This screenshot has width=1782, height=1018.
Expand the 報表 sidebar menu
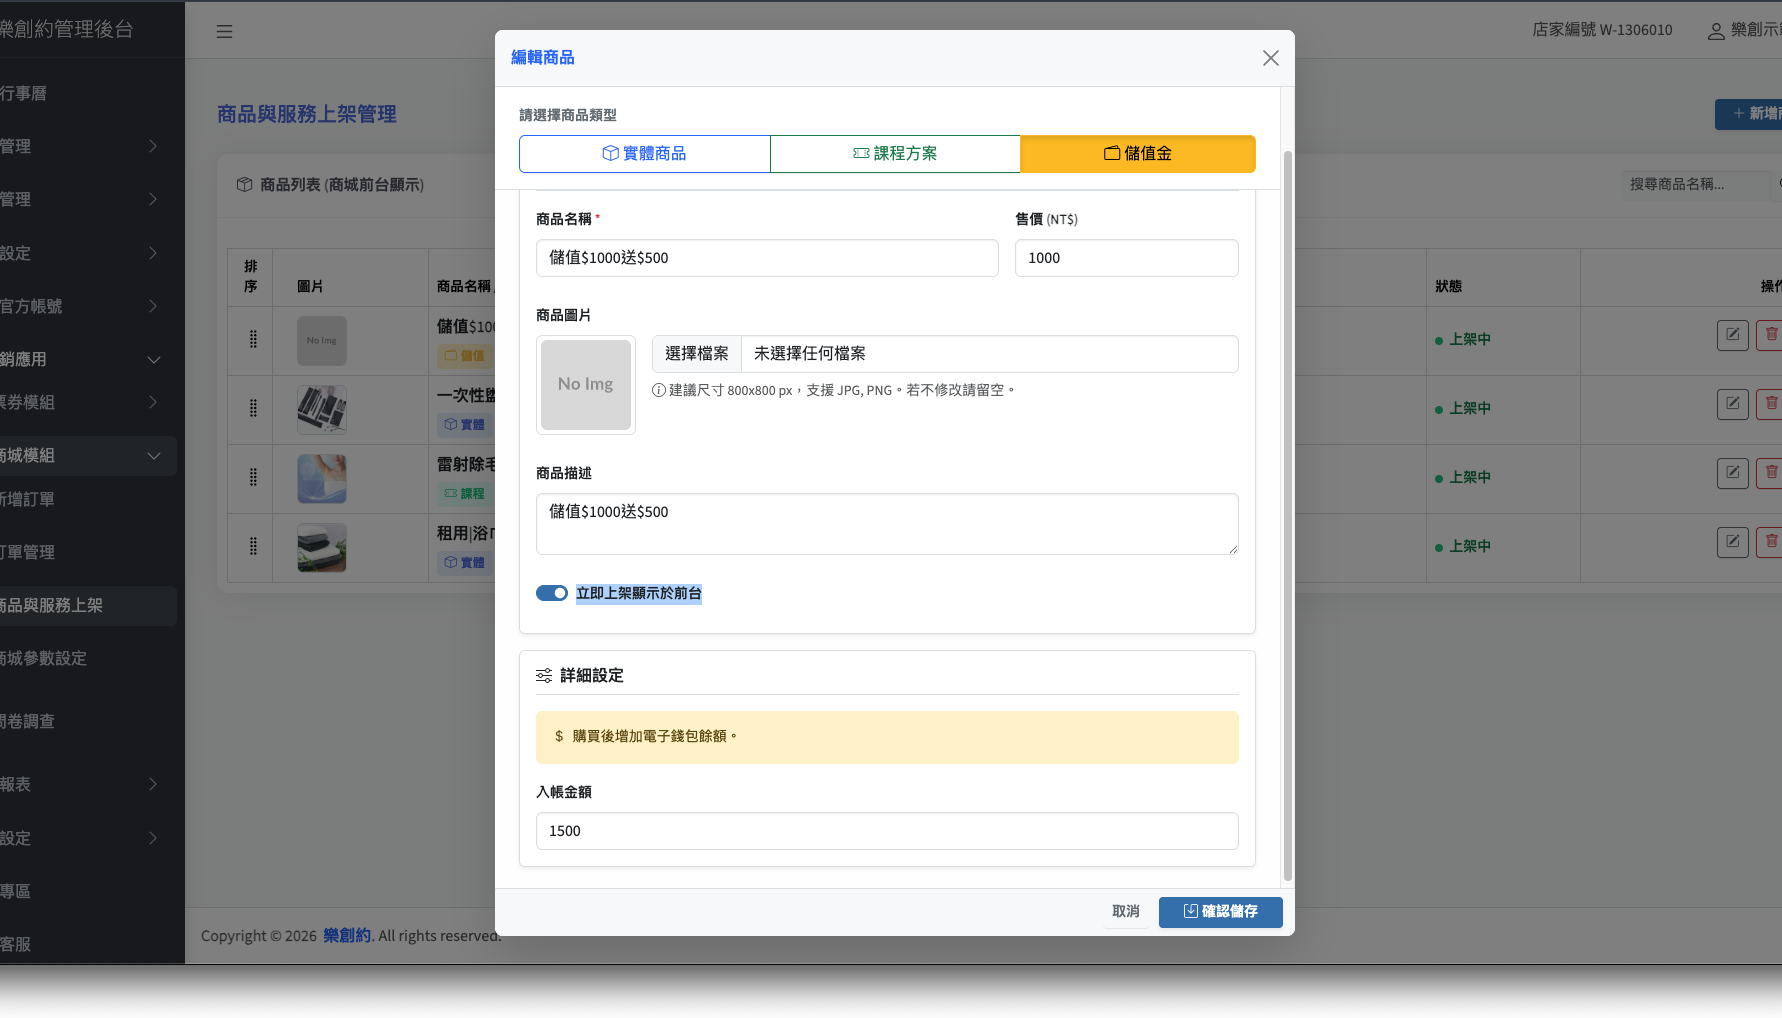(x=80, y=784)
